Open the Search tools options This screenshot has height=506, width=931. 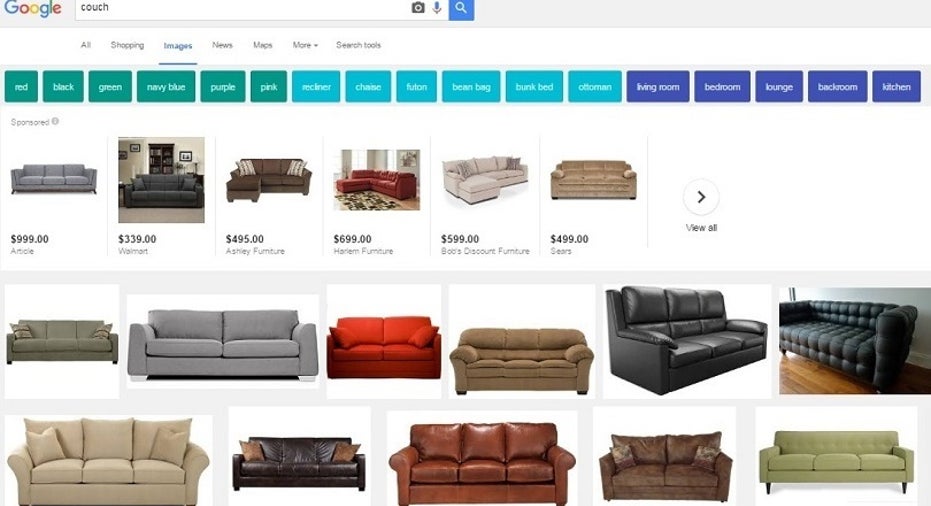click(358, 45)
